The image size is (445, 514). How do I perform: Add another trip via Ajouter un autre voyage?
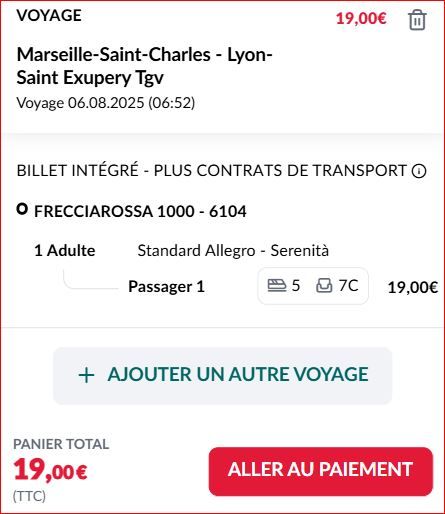point(222,376)
